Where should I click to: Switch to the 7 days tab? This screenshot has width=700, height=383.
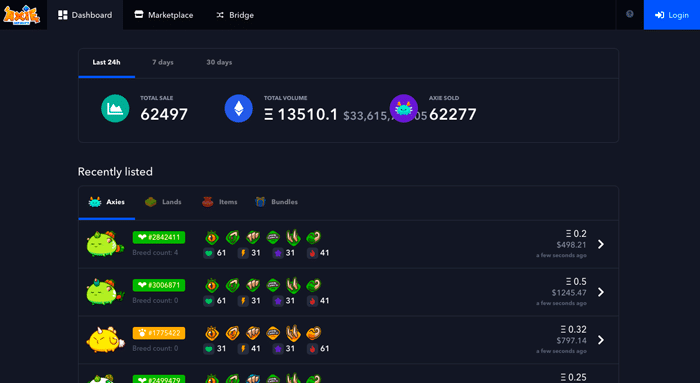pos(162,62)
